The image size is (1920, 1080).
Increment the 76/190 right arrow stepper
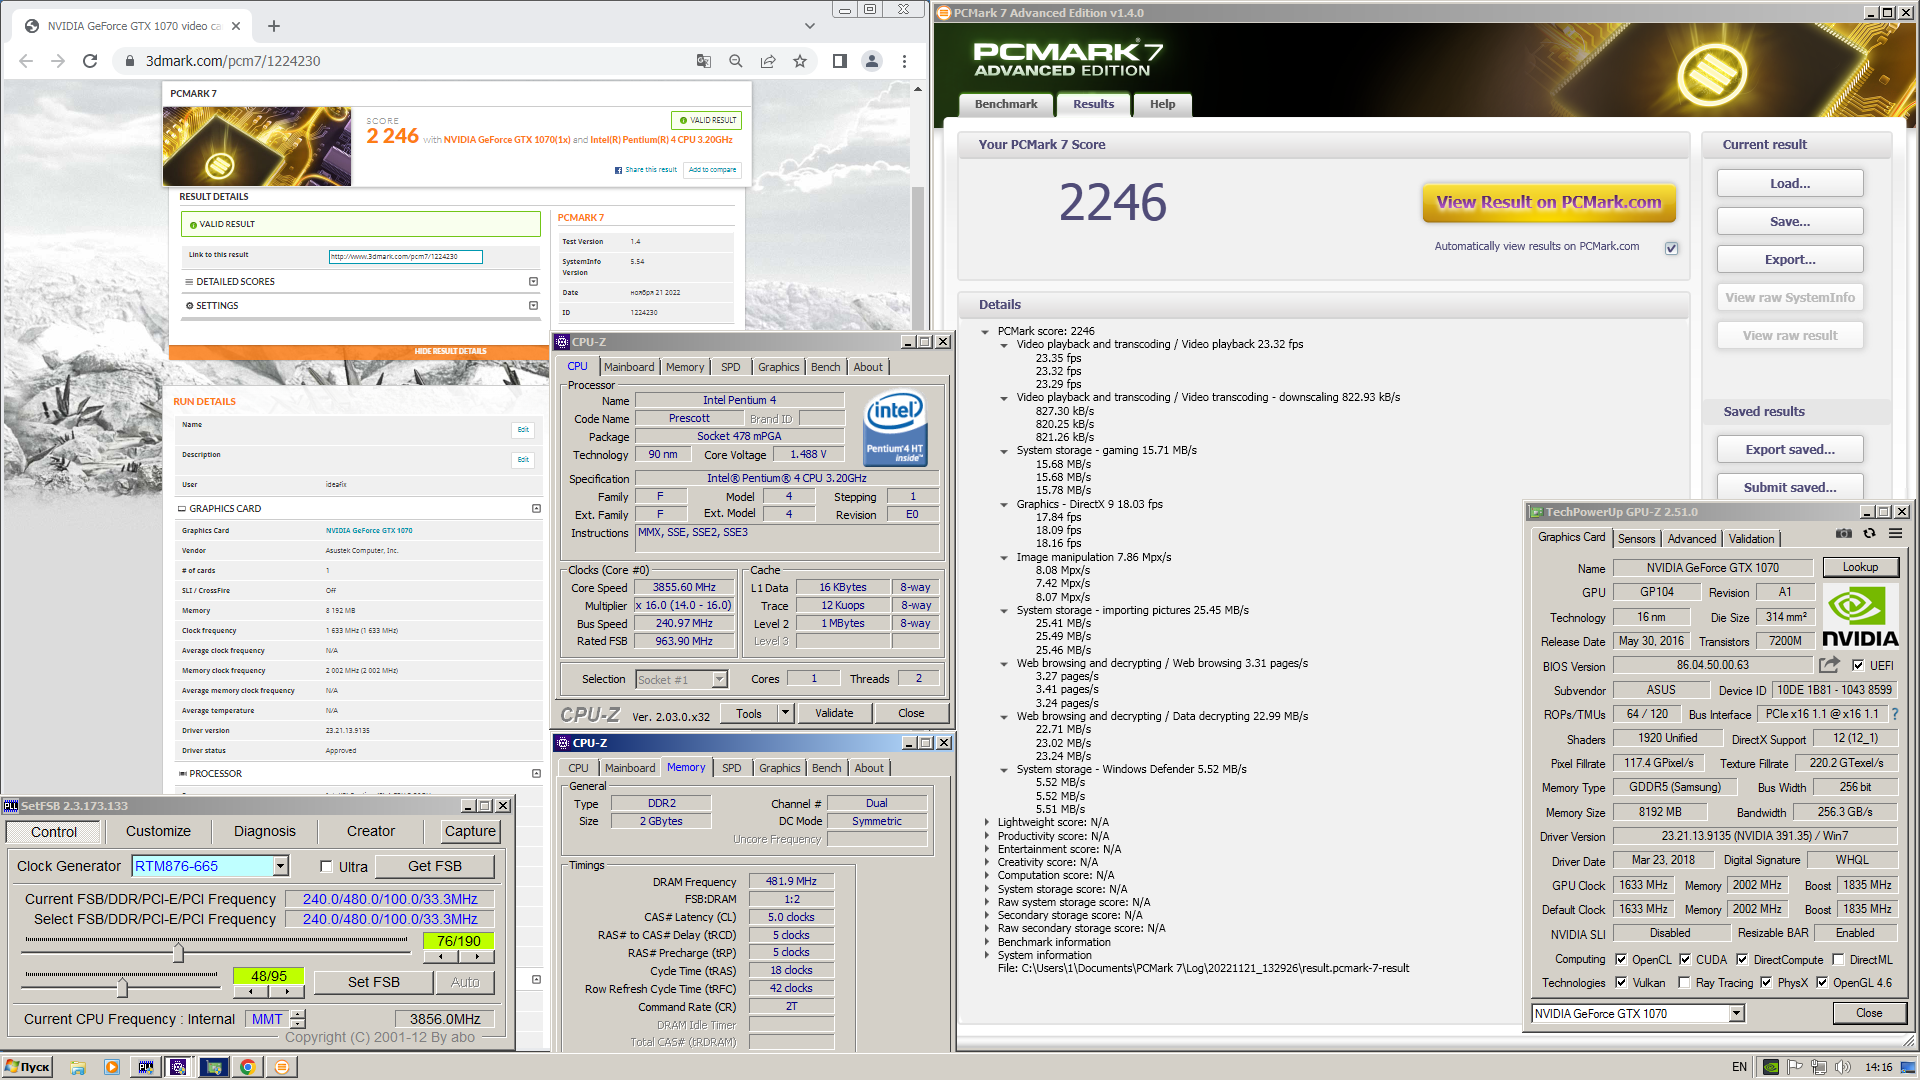pyautogui.click(x=477, y=957)
